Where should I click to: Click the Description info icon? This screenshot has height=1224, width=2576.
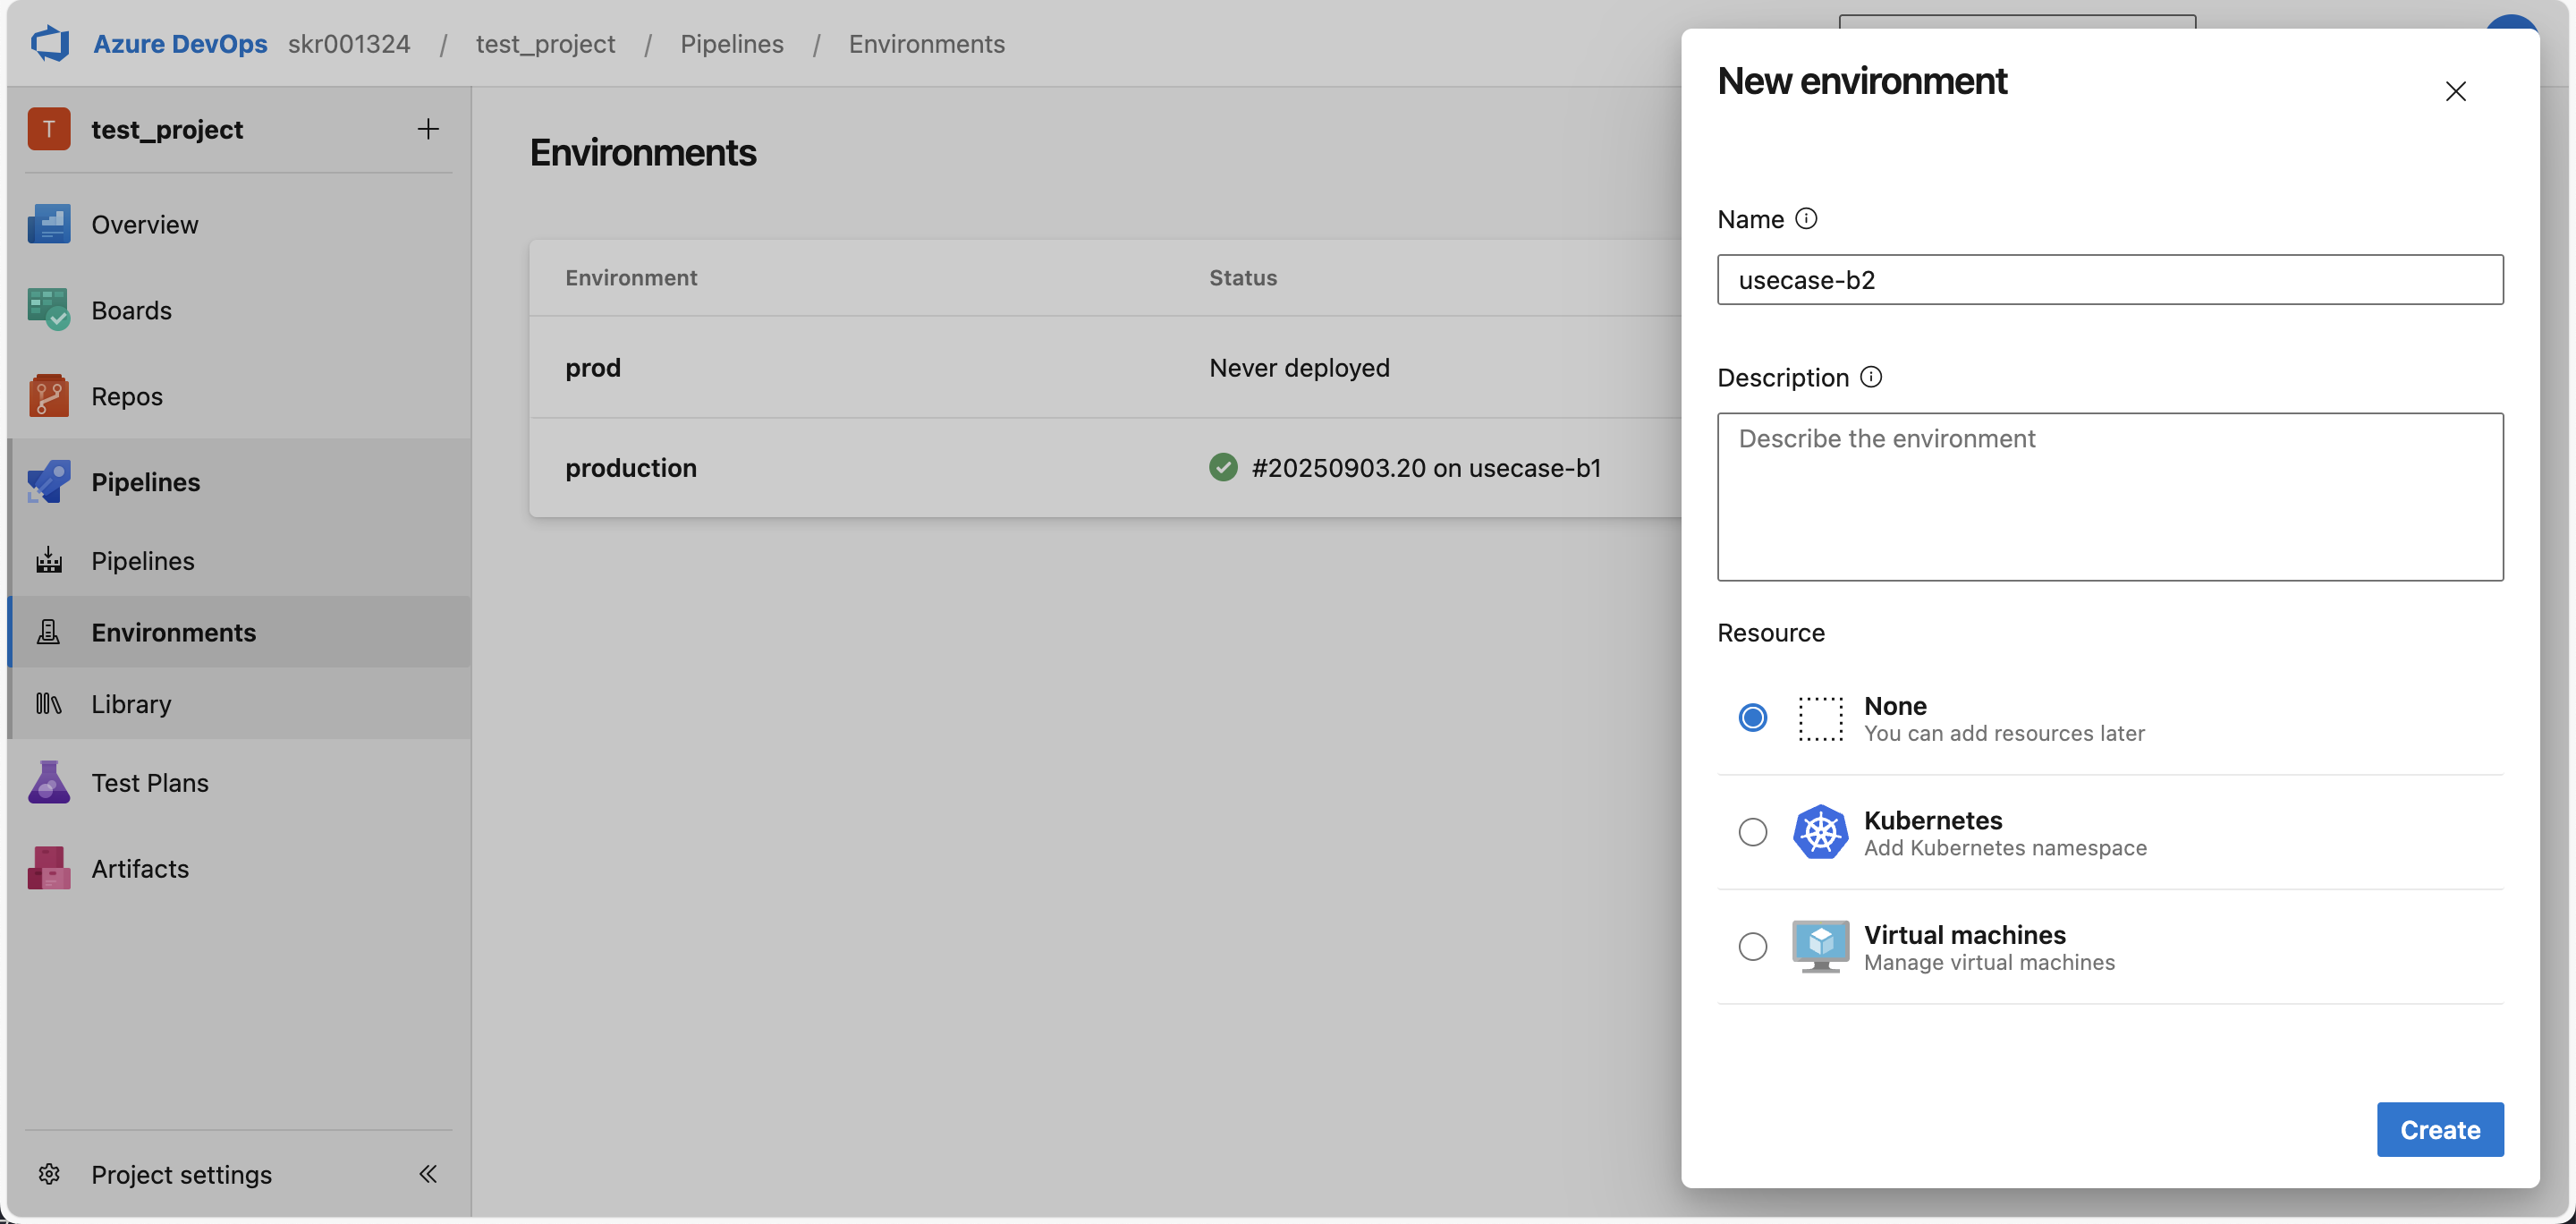(x=1870, y=377)
